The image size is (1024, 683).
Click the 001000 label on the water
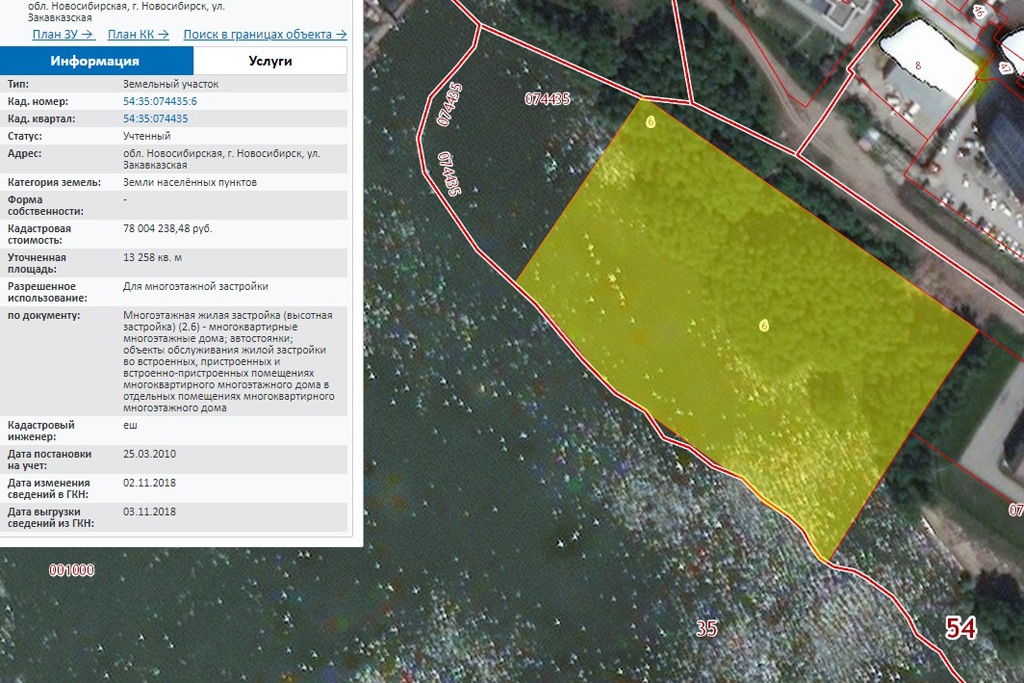tap(72, 571)
